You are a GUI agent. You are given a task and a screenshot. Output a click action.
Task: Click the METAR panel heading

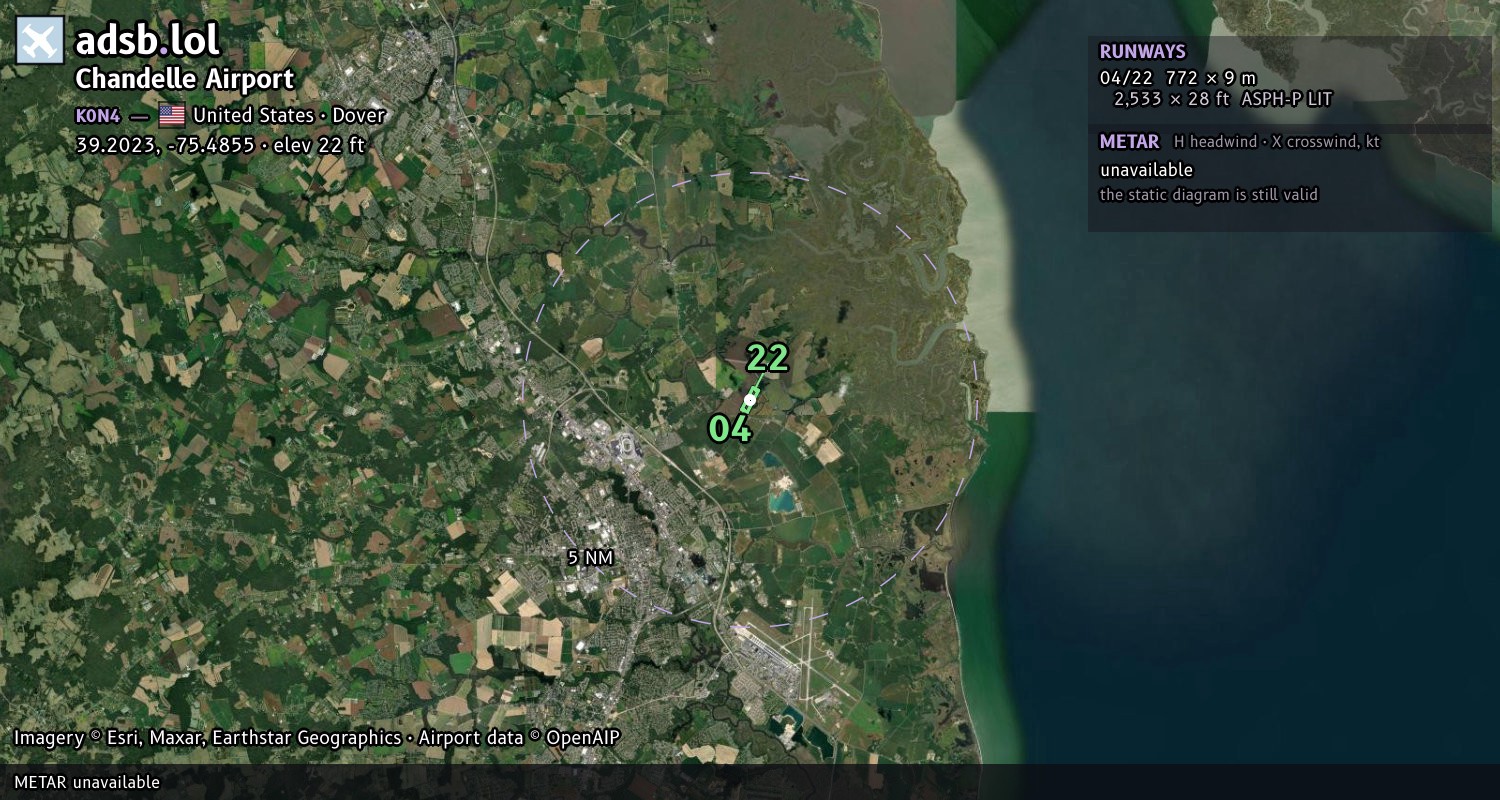(x=1129, y=142)
